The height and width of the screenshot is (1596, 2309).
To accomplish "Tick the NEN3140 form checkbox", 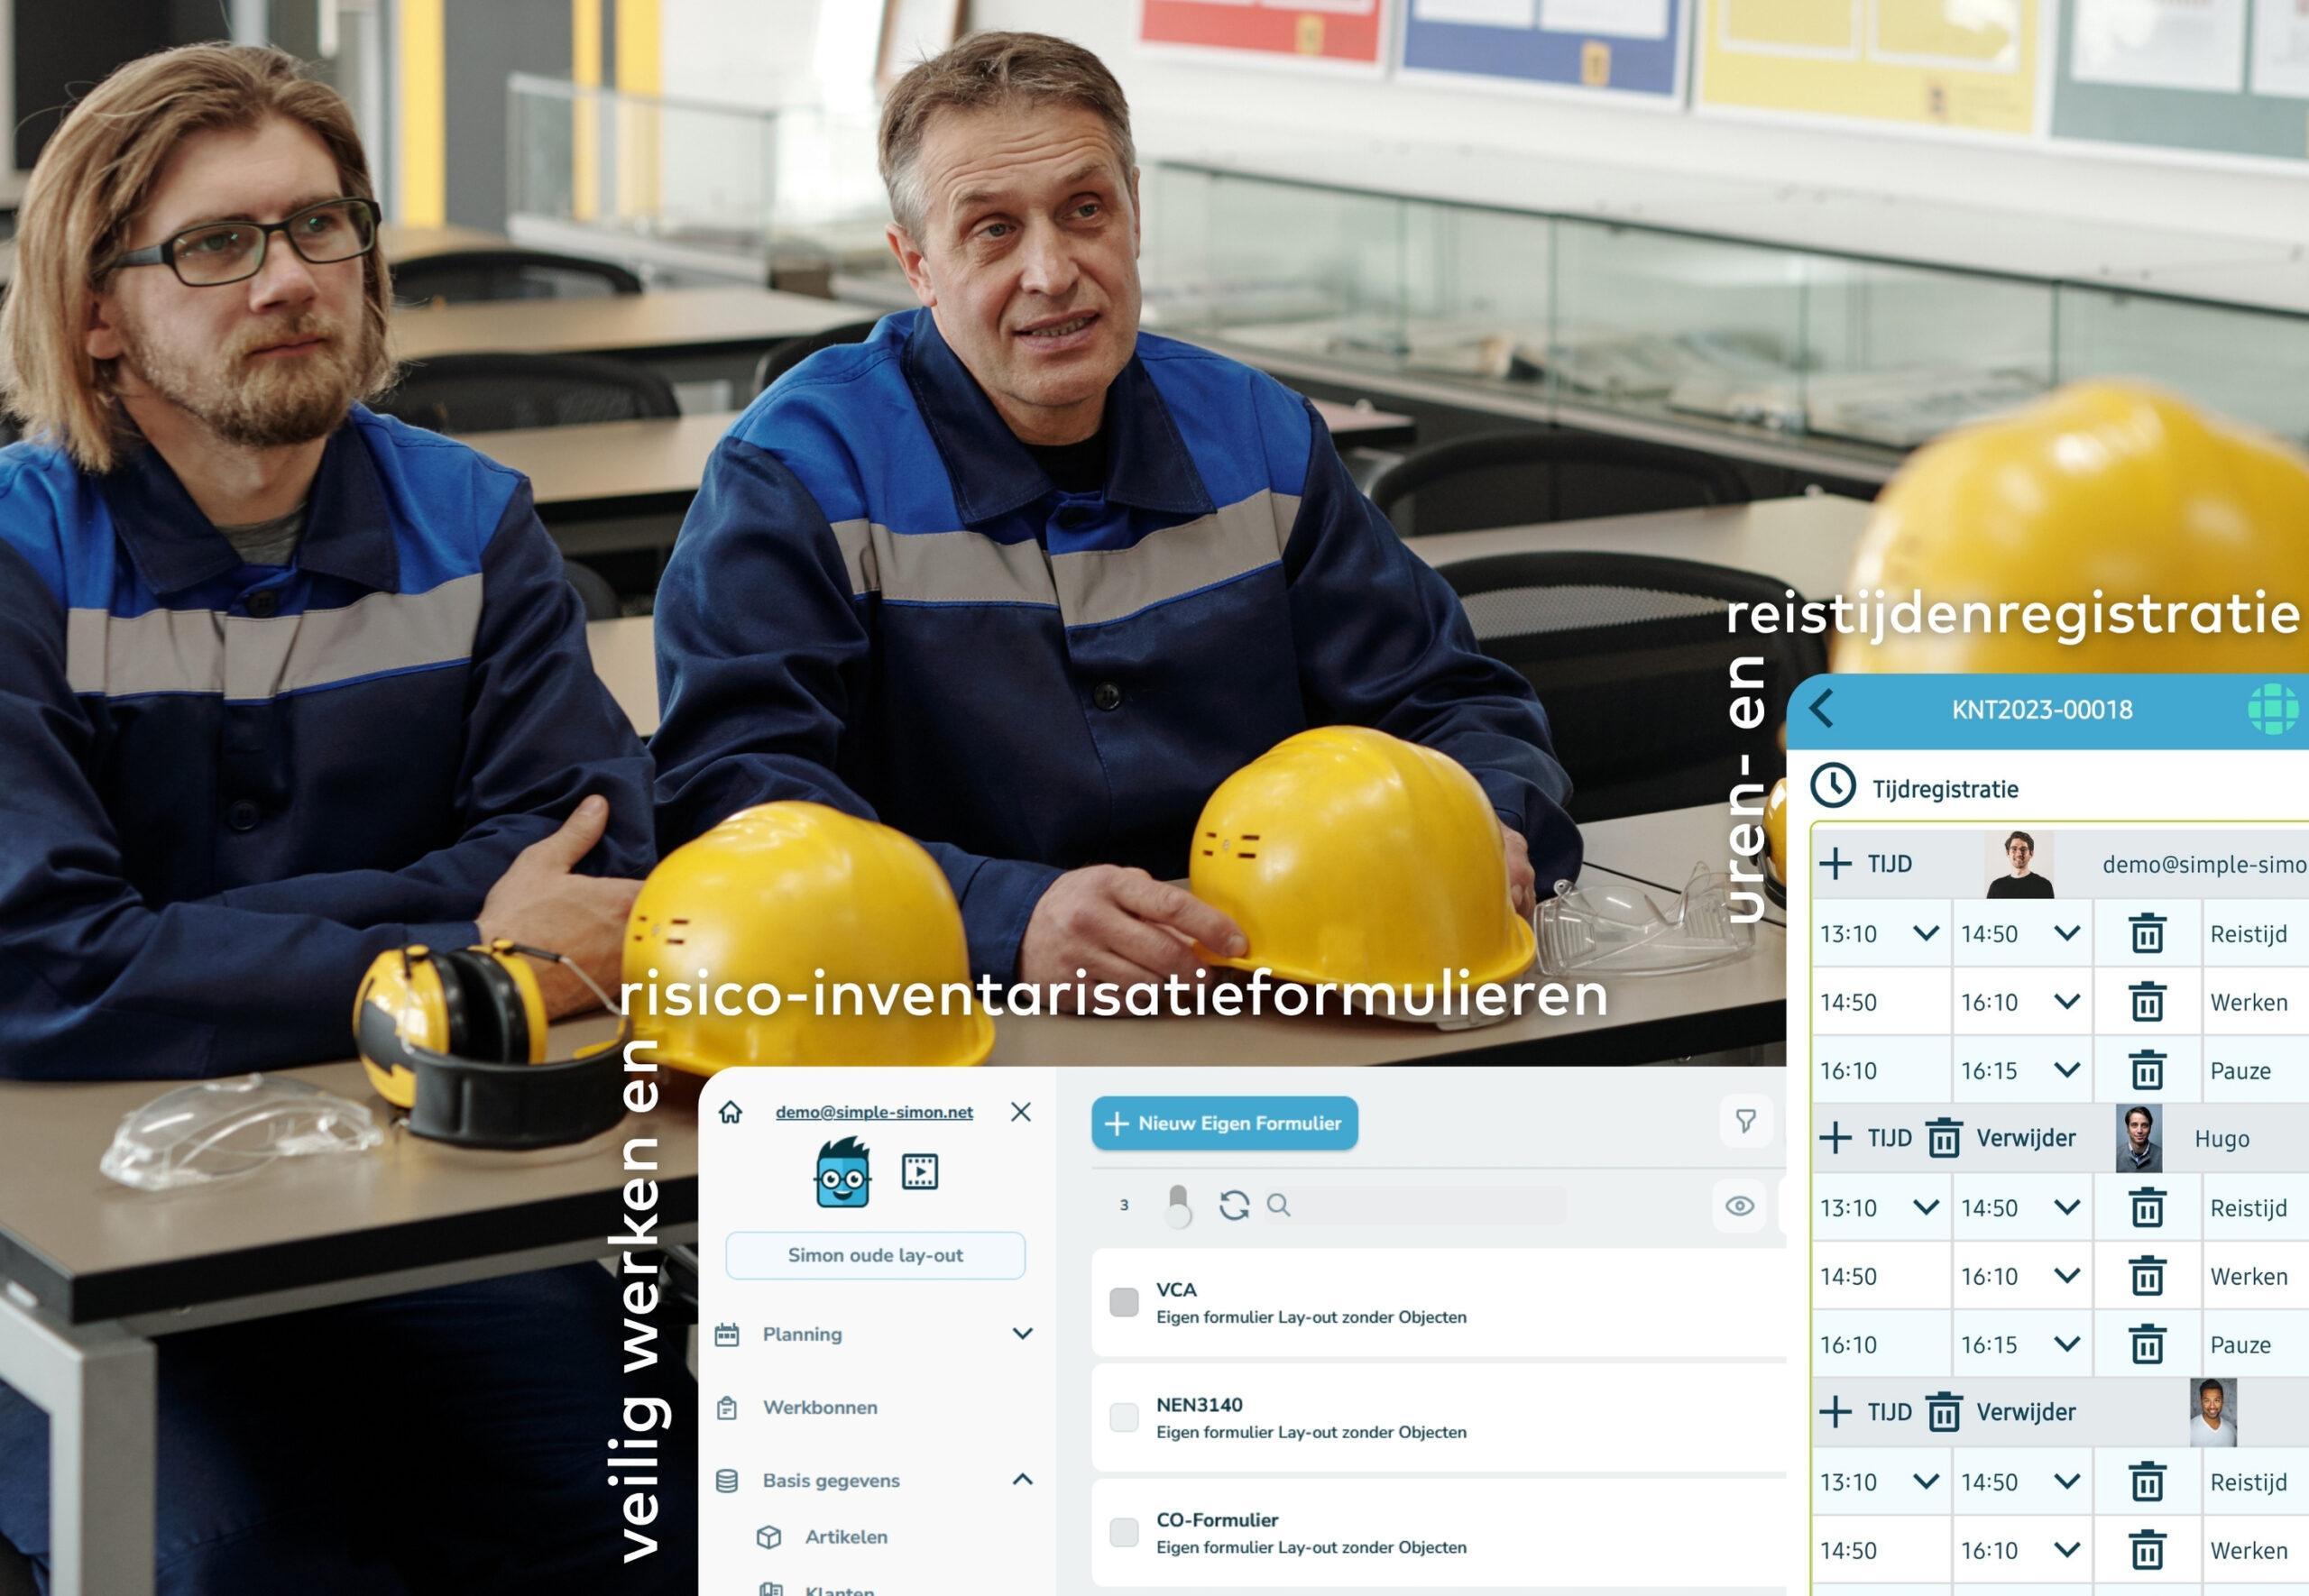I will tap(1124, 1417).
